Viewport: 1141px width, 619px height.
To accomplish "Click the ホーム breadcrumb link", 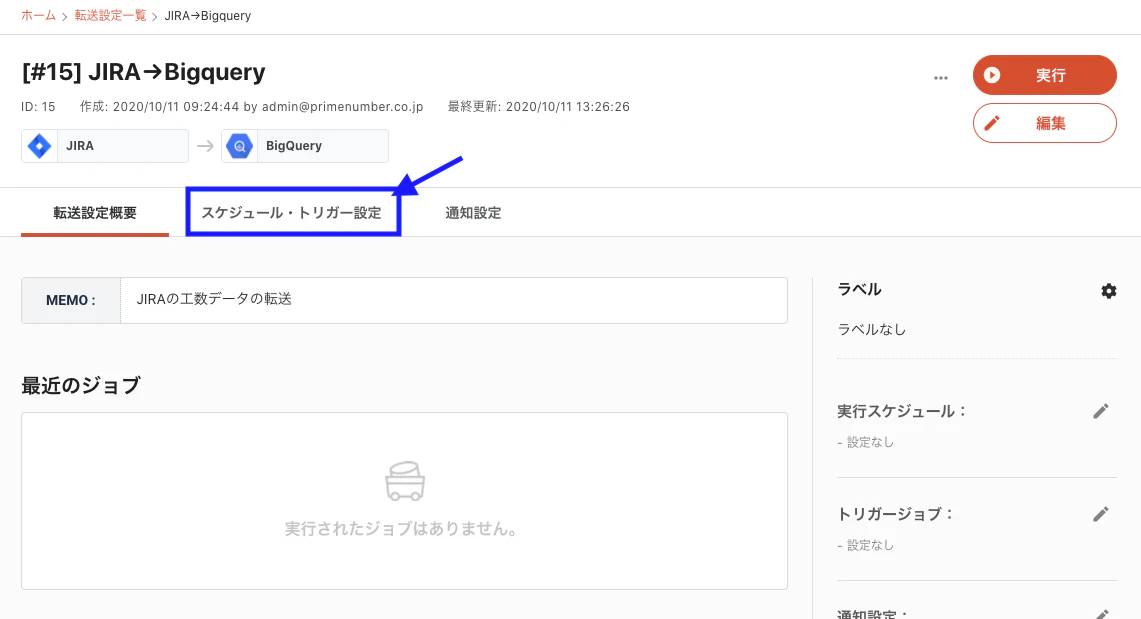I will point(39,15).
